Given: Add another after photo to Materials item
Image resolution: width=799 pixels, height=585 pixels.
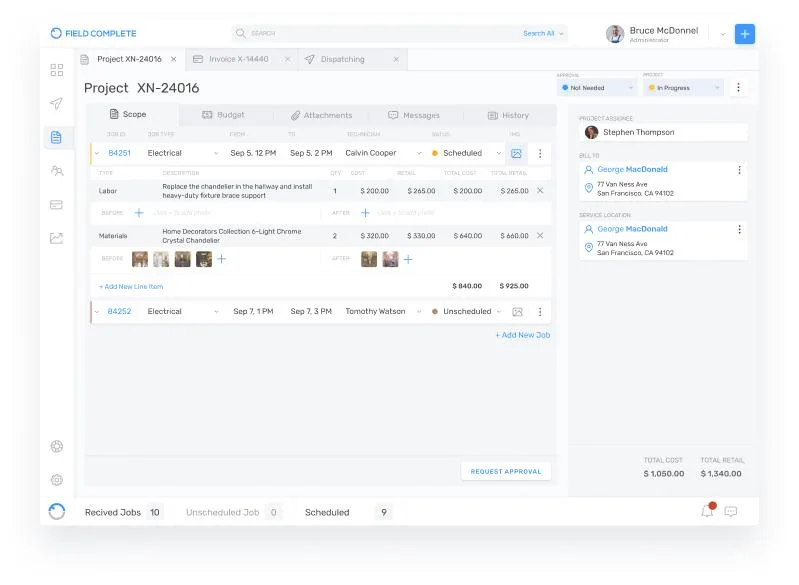Looking at the screenshot, I should click(x=408, y=260).
